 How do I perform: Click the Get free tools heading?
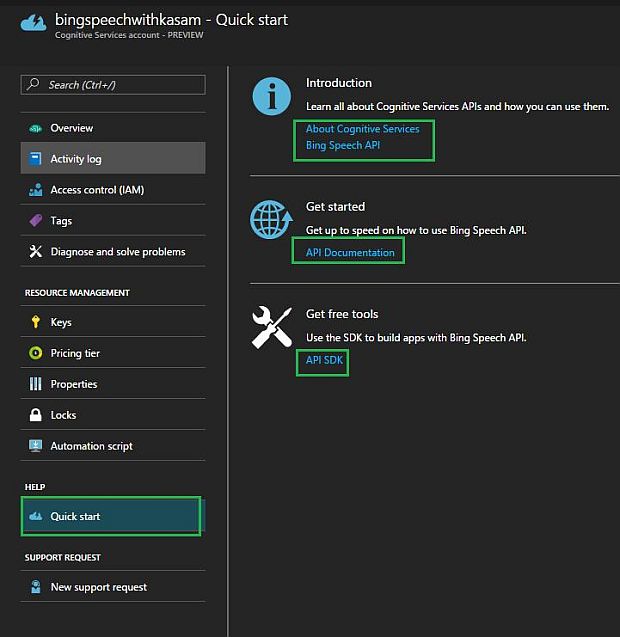342,314
